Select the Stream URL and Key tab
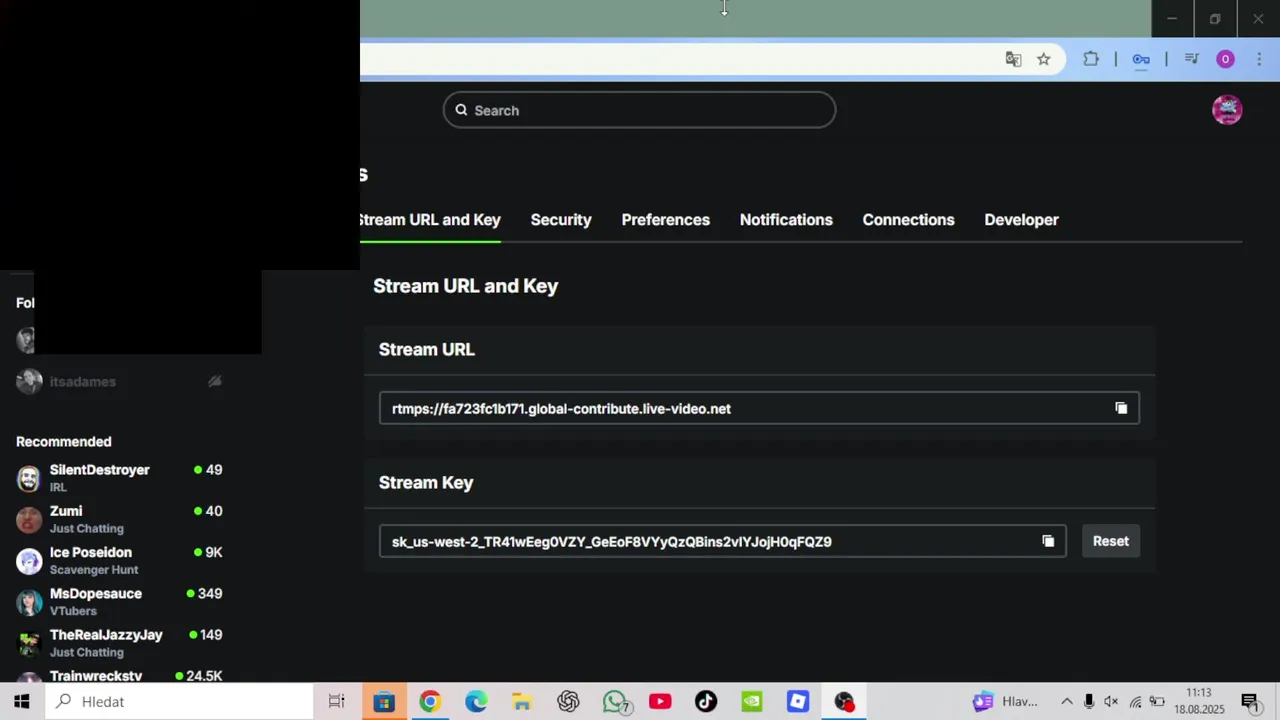The height and width of the screenshot is (720, 1280). coord(430,220)
